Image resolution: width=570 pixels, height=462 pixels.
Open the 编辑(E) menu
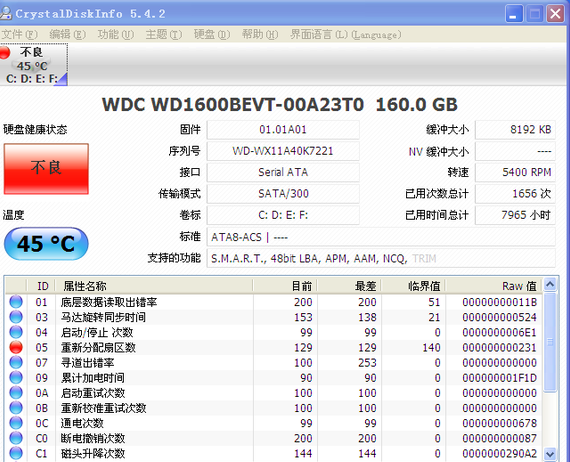point(68,35)
